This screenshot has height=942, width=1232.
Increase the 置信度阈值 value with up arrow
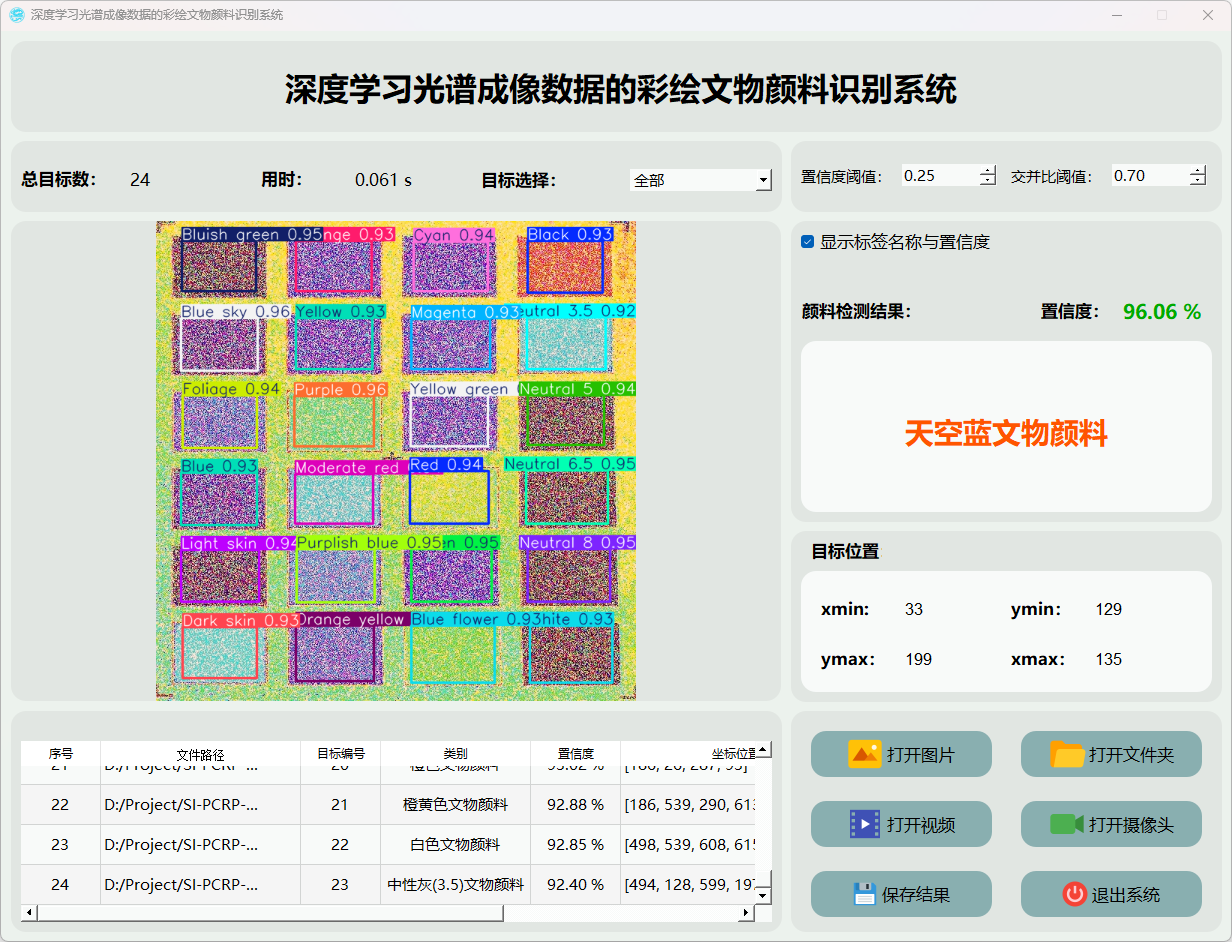pos(988,170)
